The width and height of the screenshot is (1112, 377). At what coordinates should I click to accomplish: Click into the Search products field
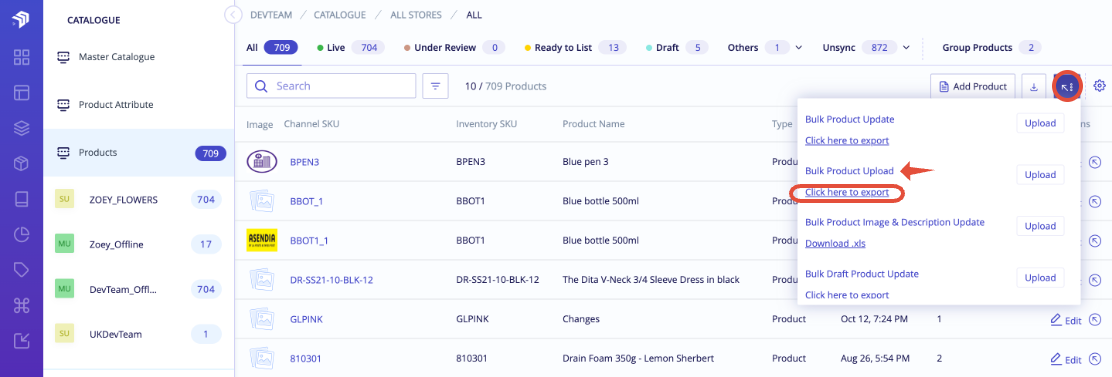click(331, 86)
